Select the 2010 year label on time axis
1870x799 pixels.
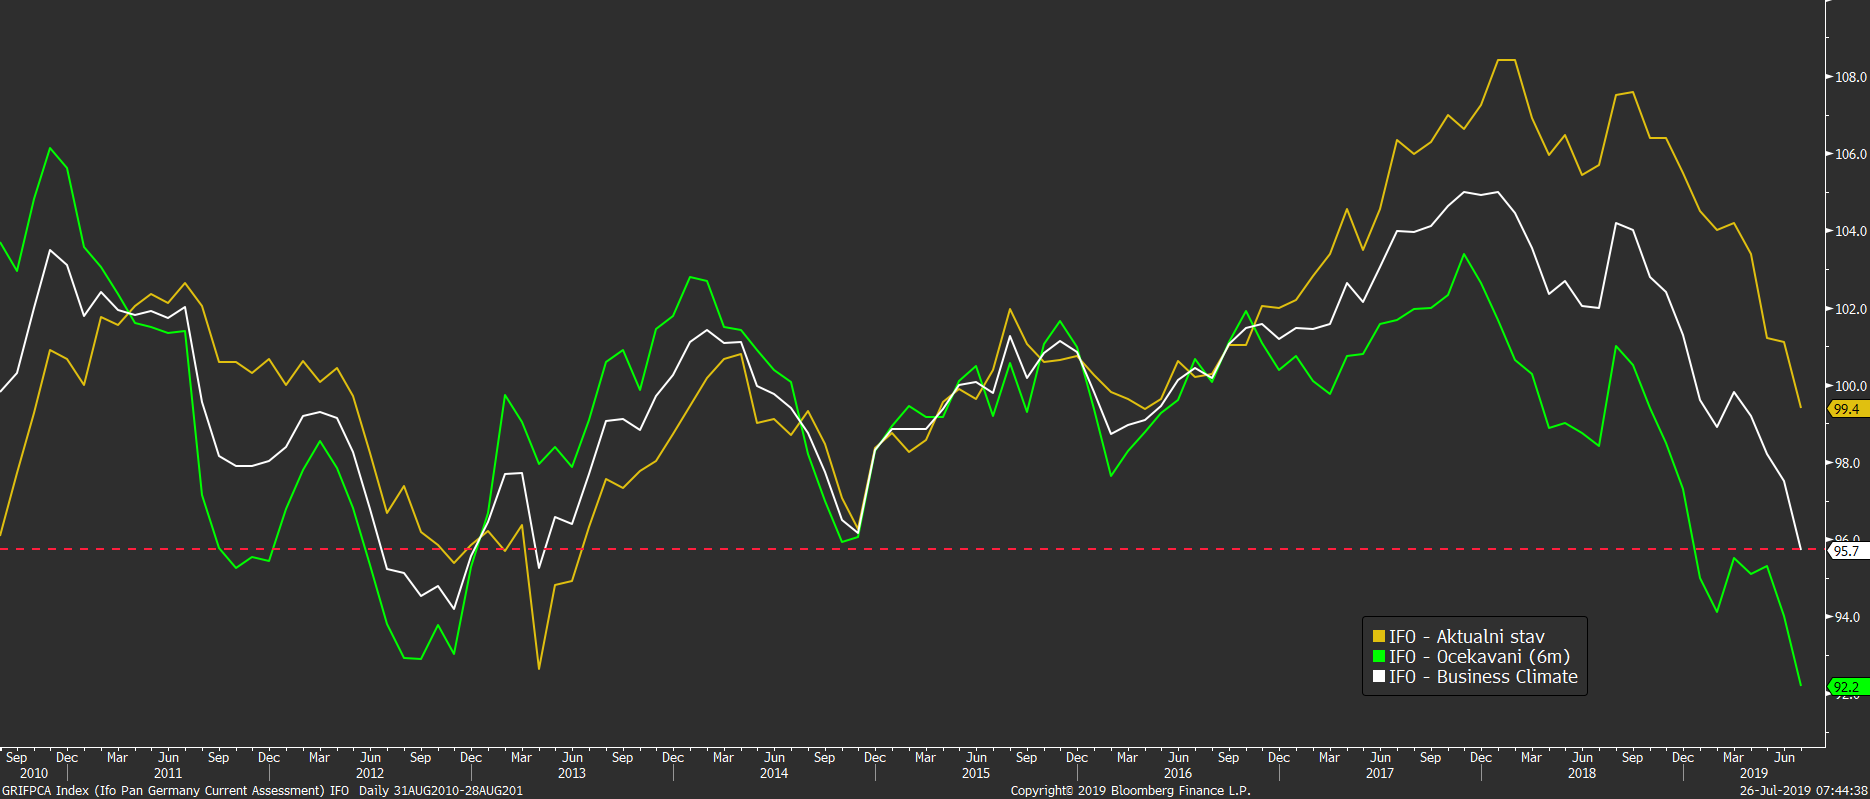[x=33, y=773]
